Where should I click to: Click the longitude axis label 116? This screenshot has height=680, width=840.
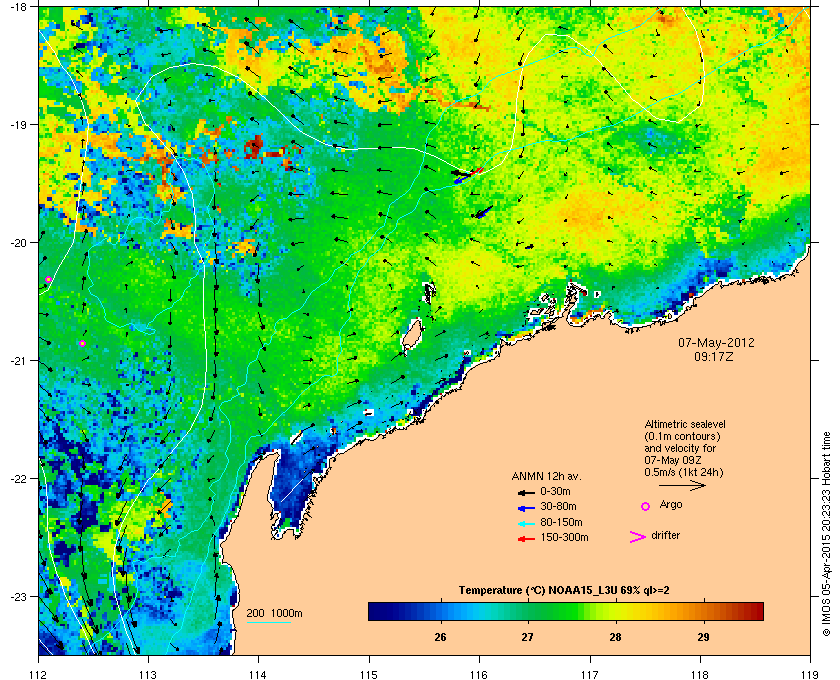pyautogui.click(x=479, y=674)
